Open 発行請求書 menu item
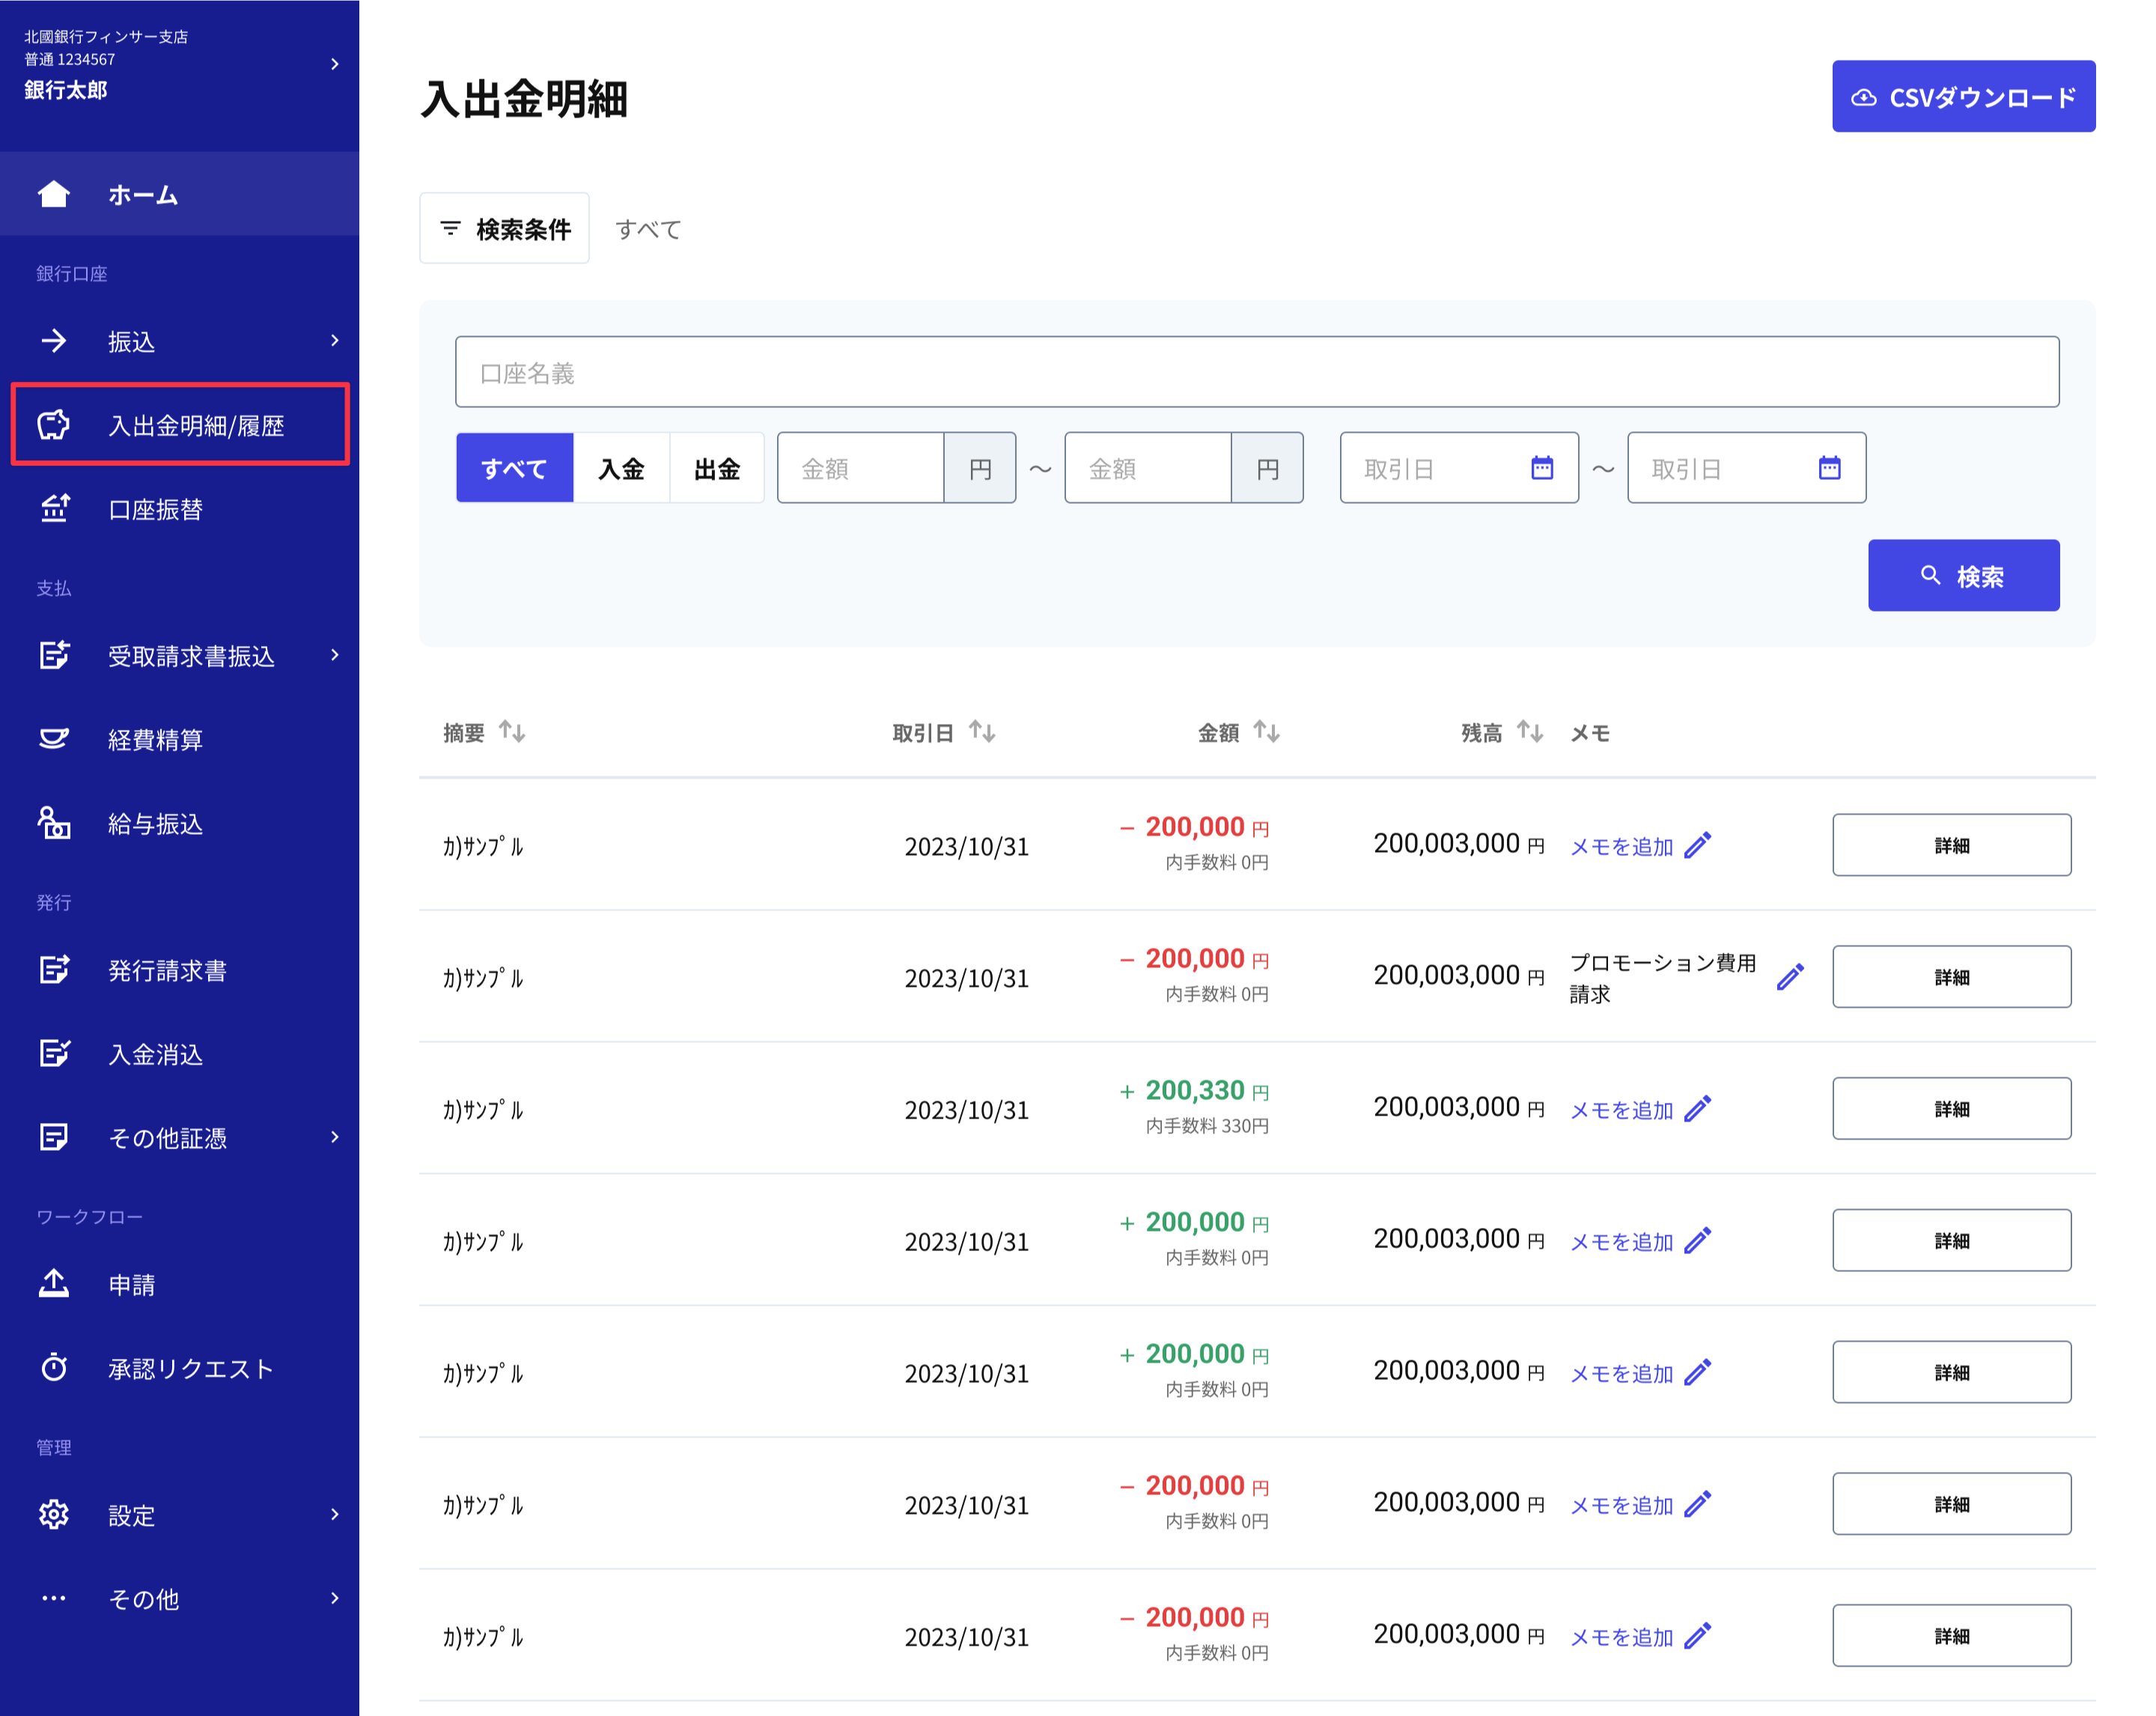Viewport: 2156px width, 1716px height. click(x=167, y=970)
